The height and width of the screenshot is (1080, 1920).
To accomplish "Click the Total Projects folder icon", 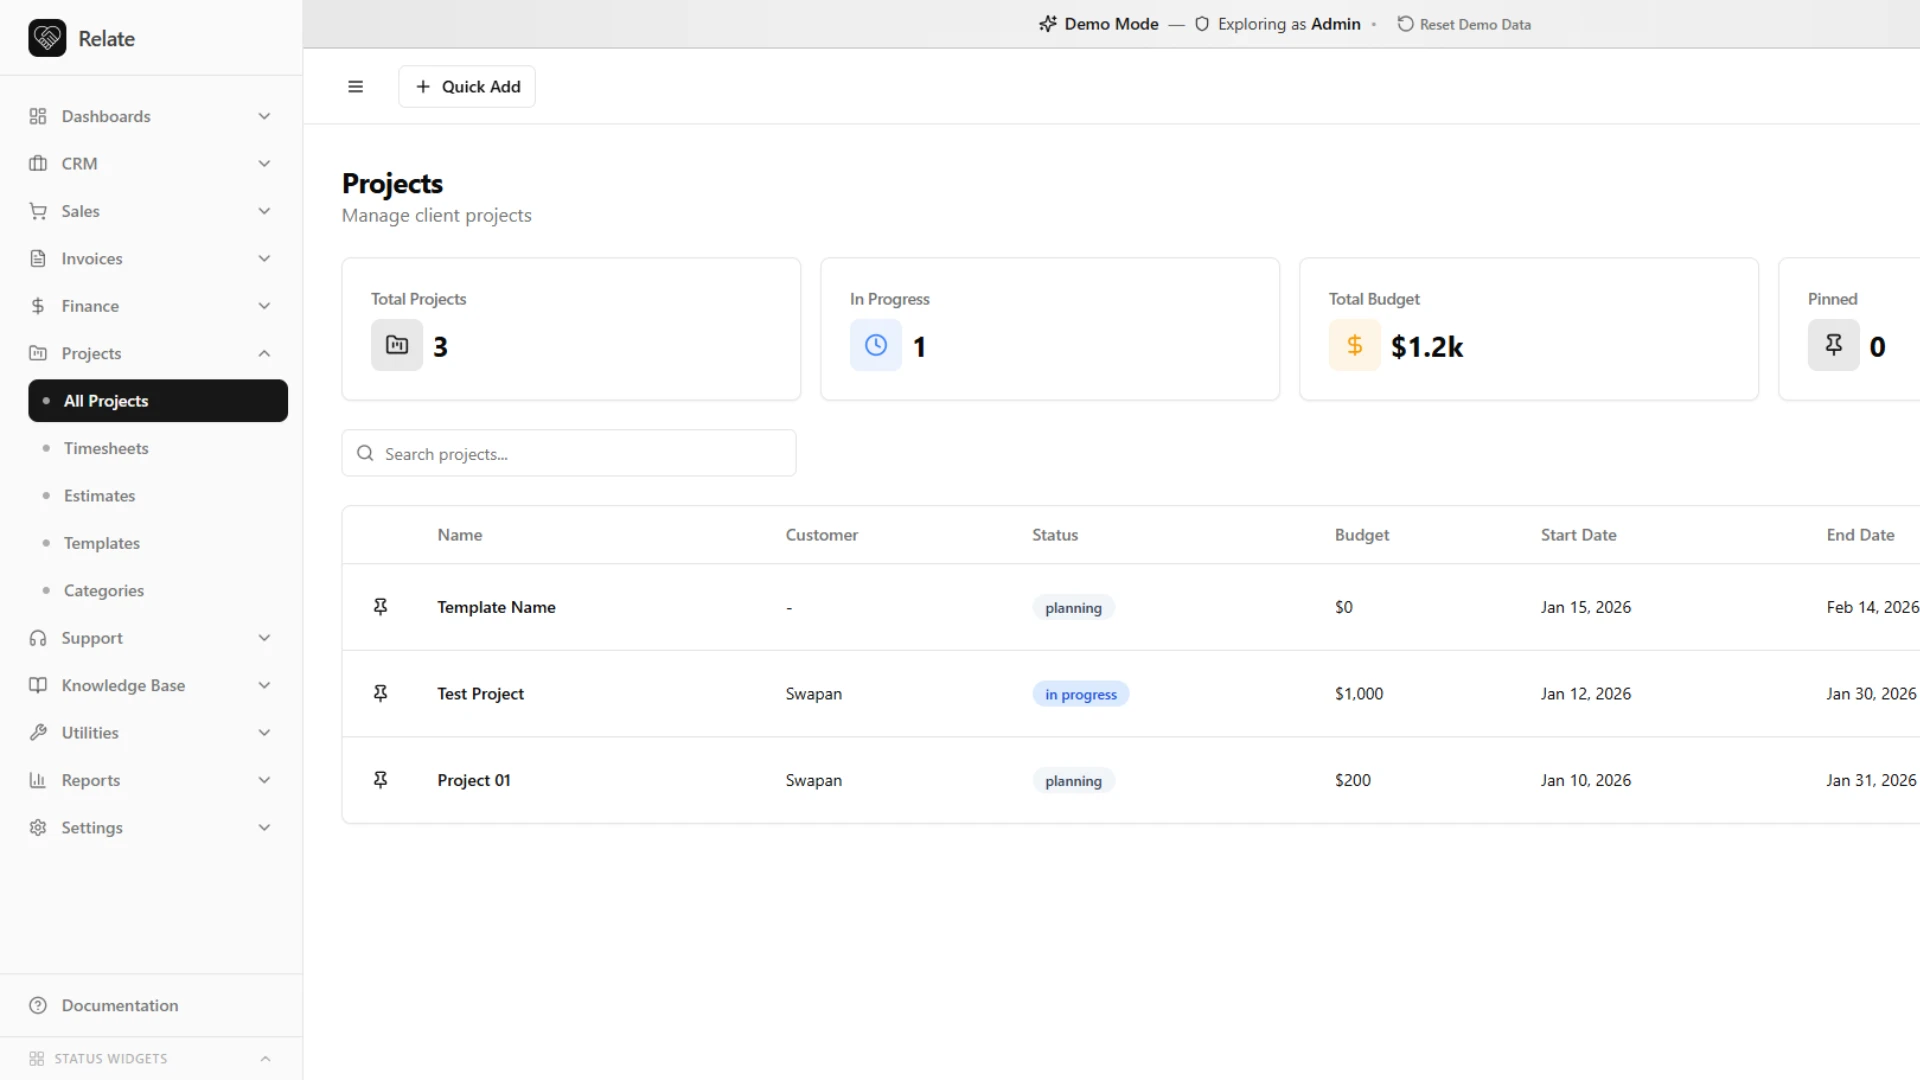I will click(x=397, y=345).
